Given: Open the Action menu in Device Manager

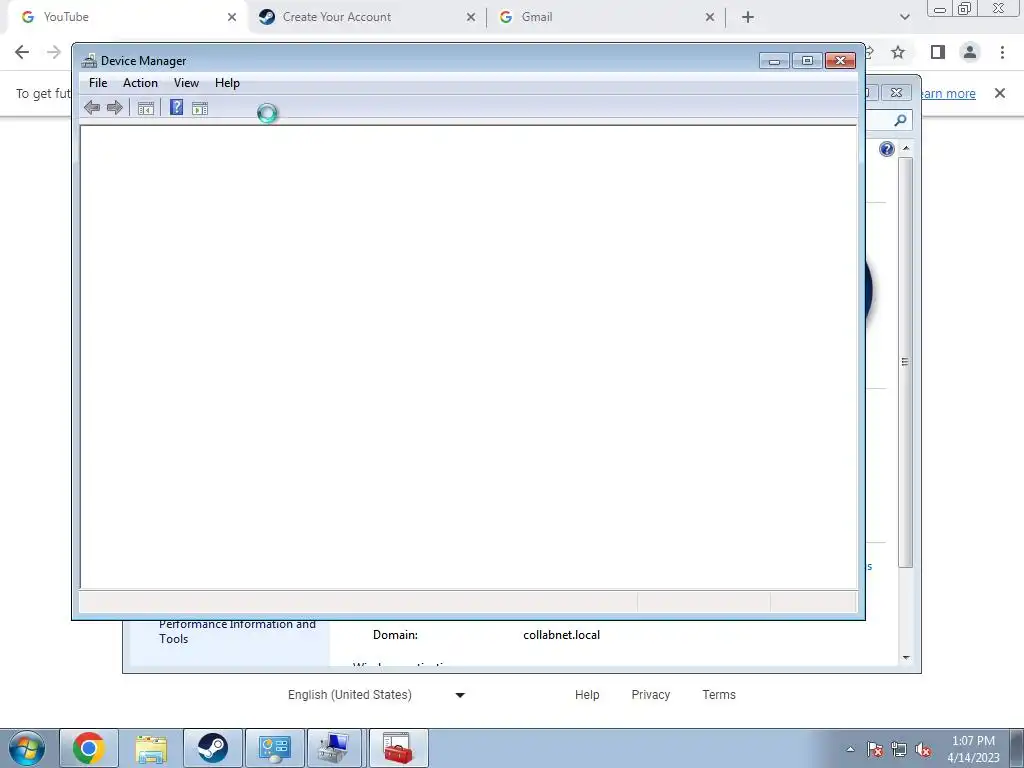Looking at the screenshot, I should coord(140,83).
